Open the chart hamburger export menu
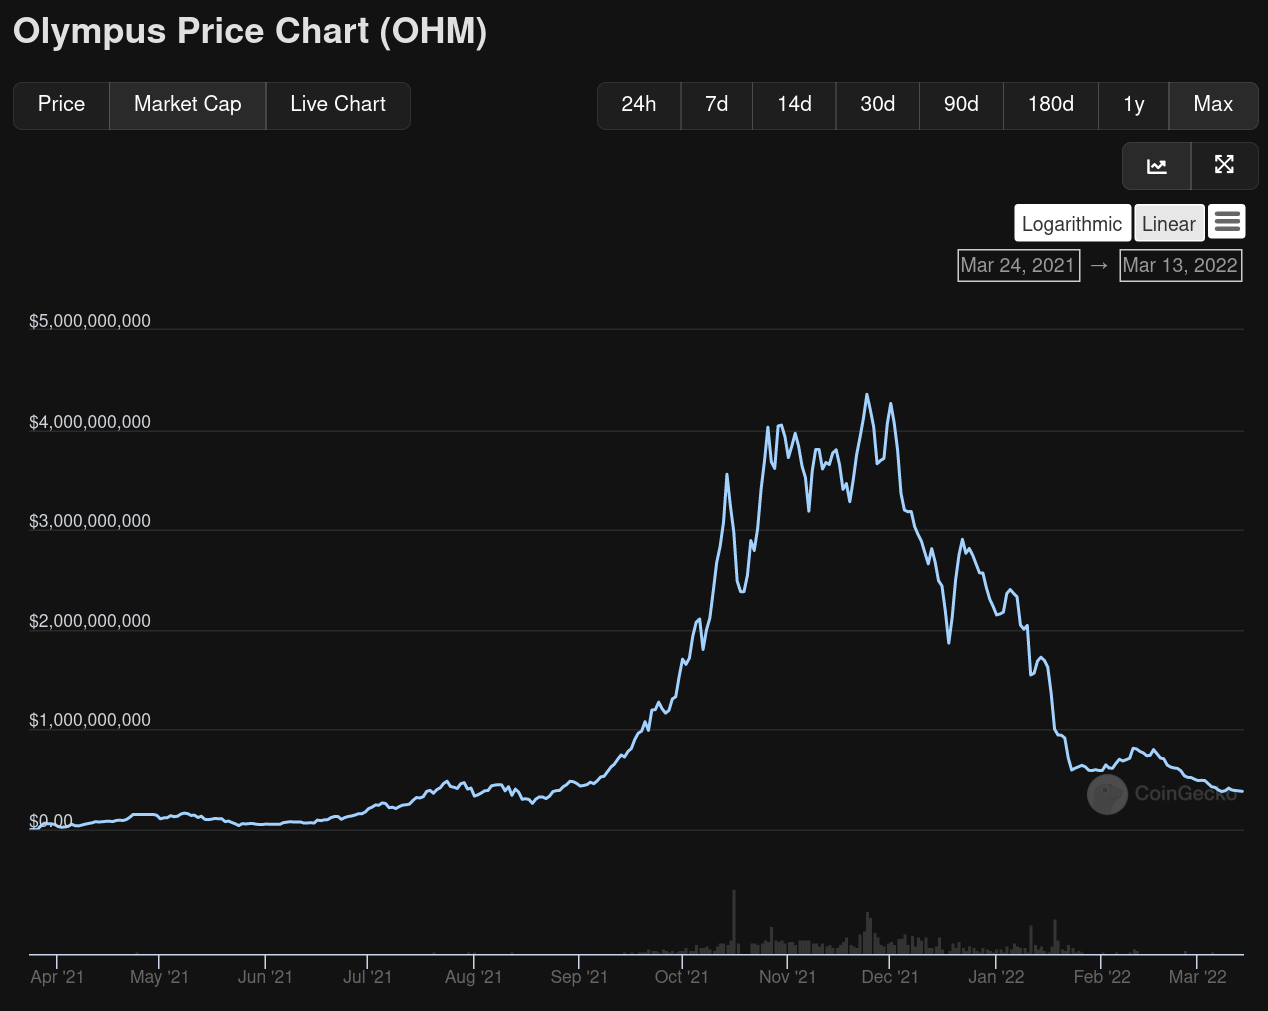Image resolution: width=1268 pixels, height=1011 pixels. [x=1226, y=222]
